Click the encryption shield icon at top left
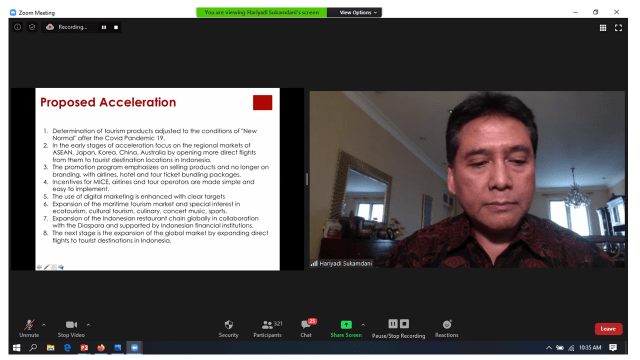Image resolution: width=640 pixels, height=360 pixels. click(32, 27)
